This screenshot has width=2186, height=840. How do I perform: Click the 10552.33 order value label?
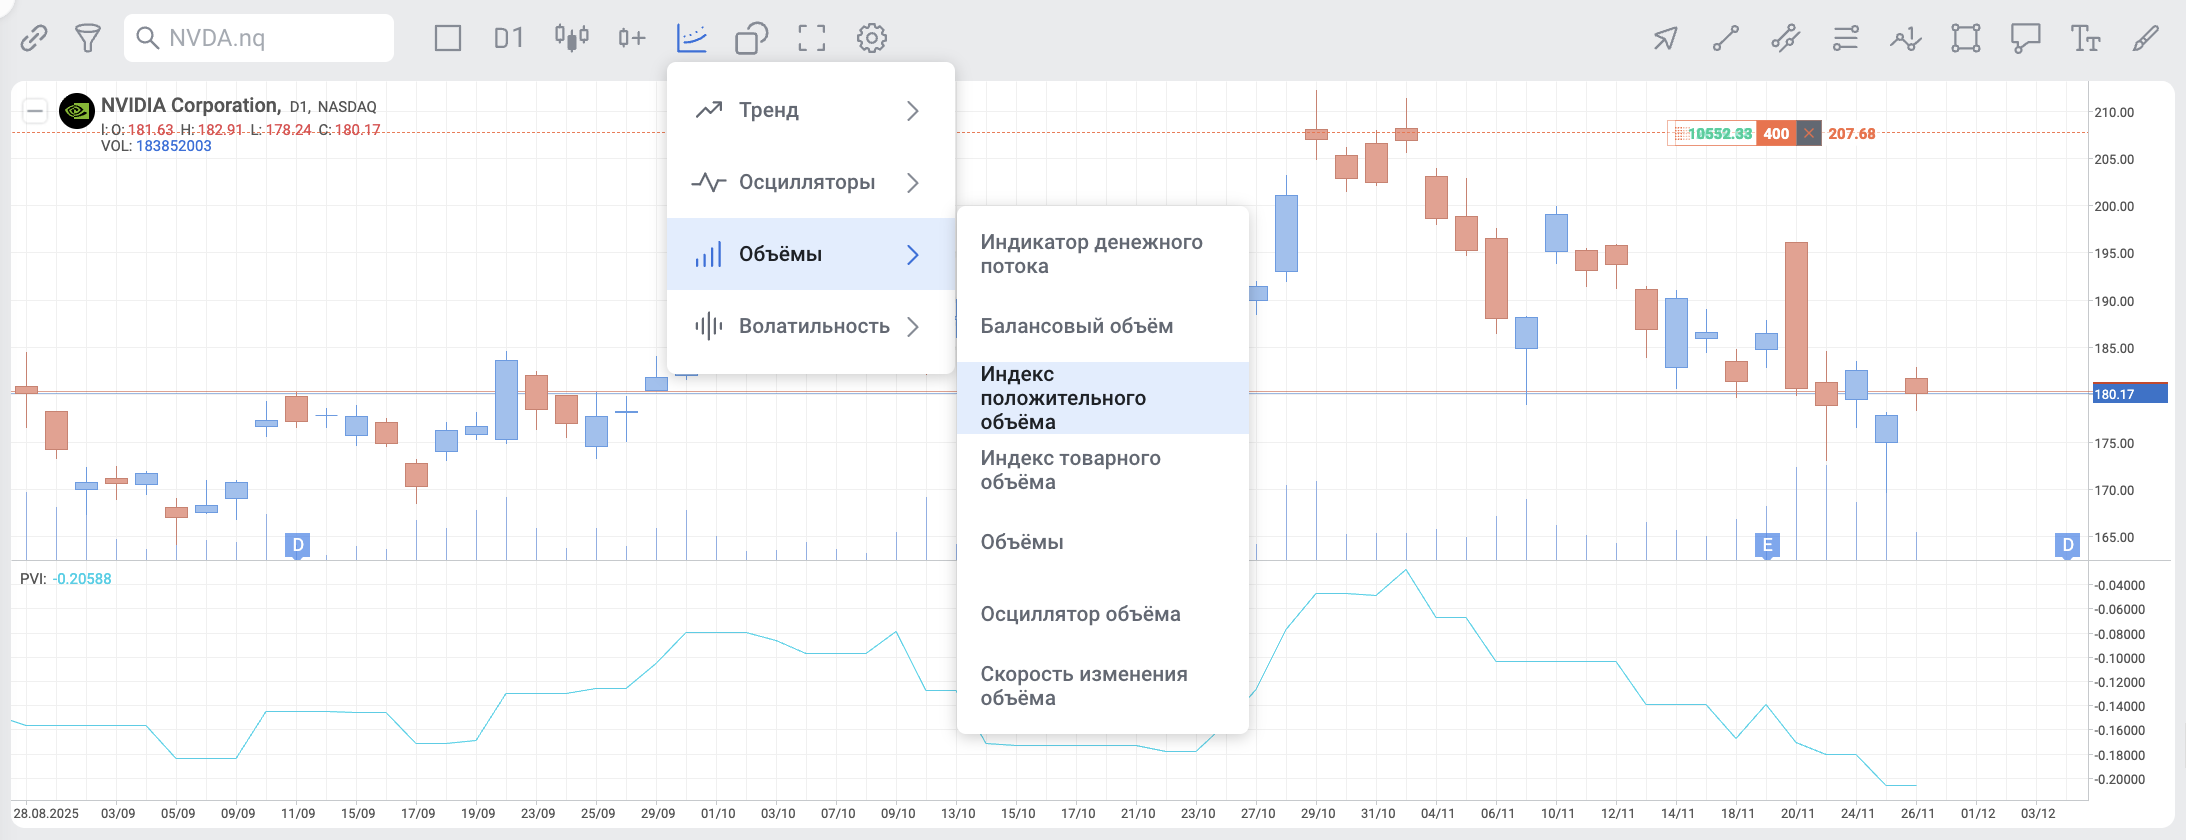1713,133
